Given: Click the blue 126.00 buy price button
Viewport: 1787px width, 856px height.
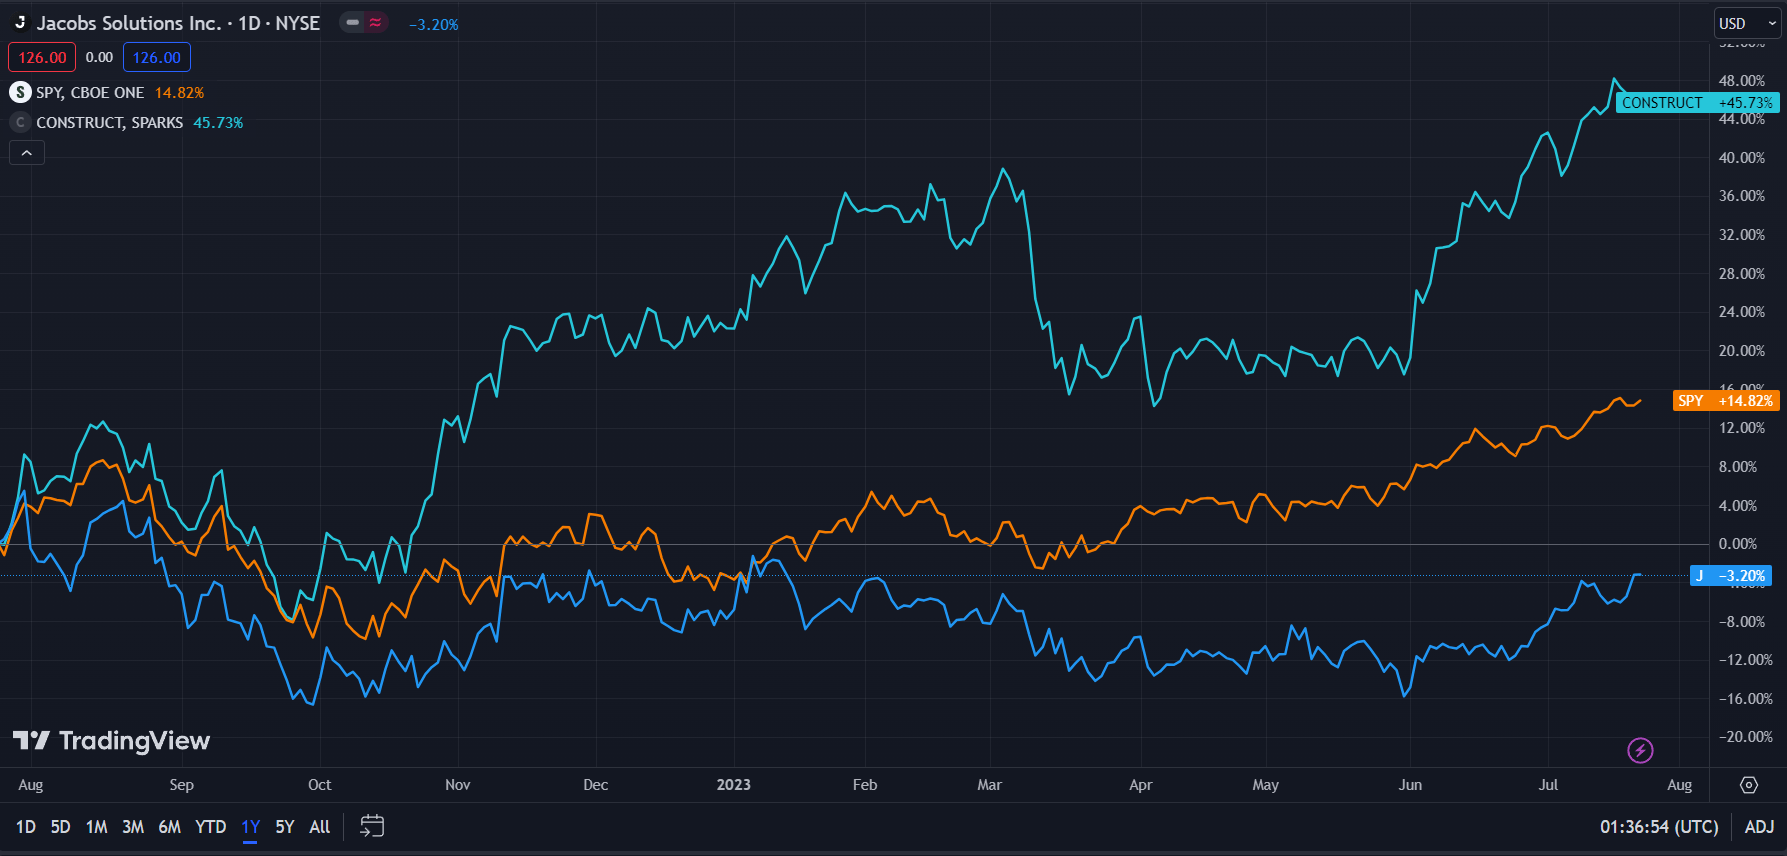Looking at the screenshot, I should pyautogui.click(x=157, y=57).
